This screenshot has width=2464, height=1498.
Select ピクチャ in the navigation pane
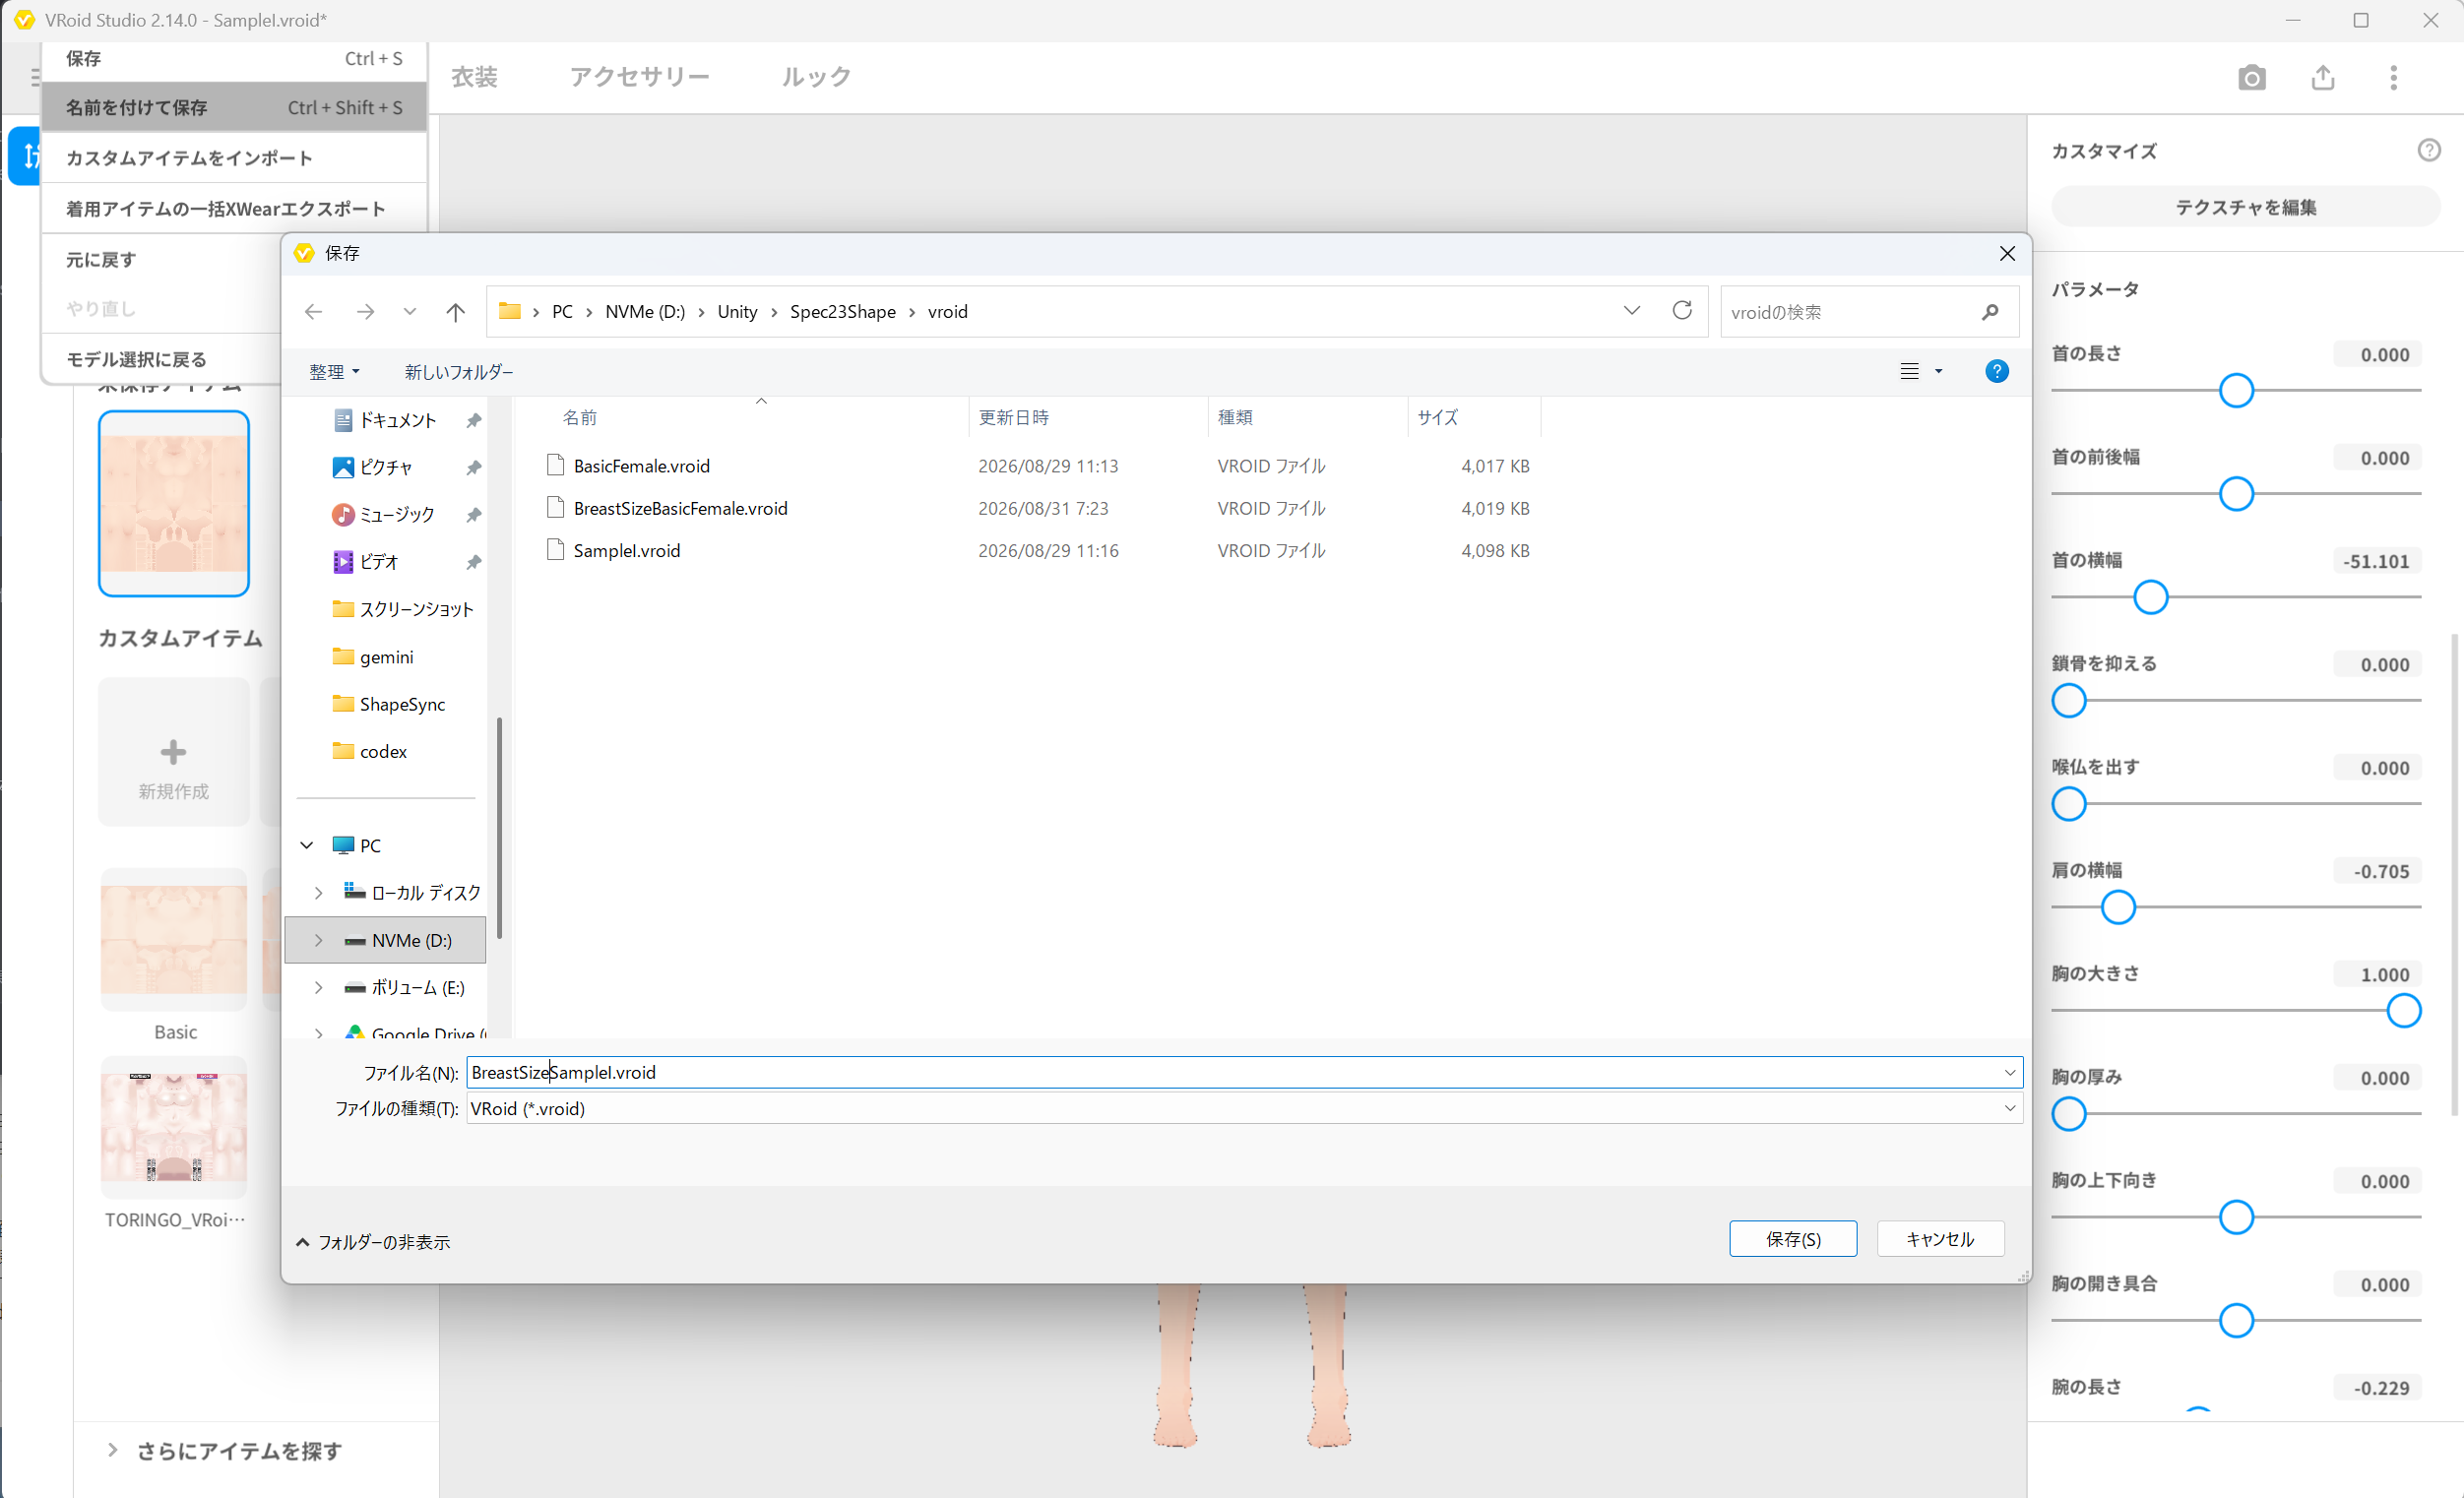pyautogui.click(x=386, y=467)
